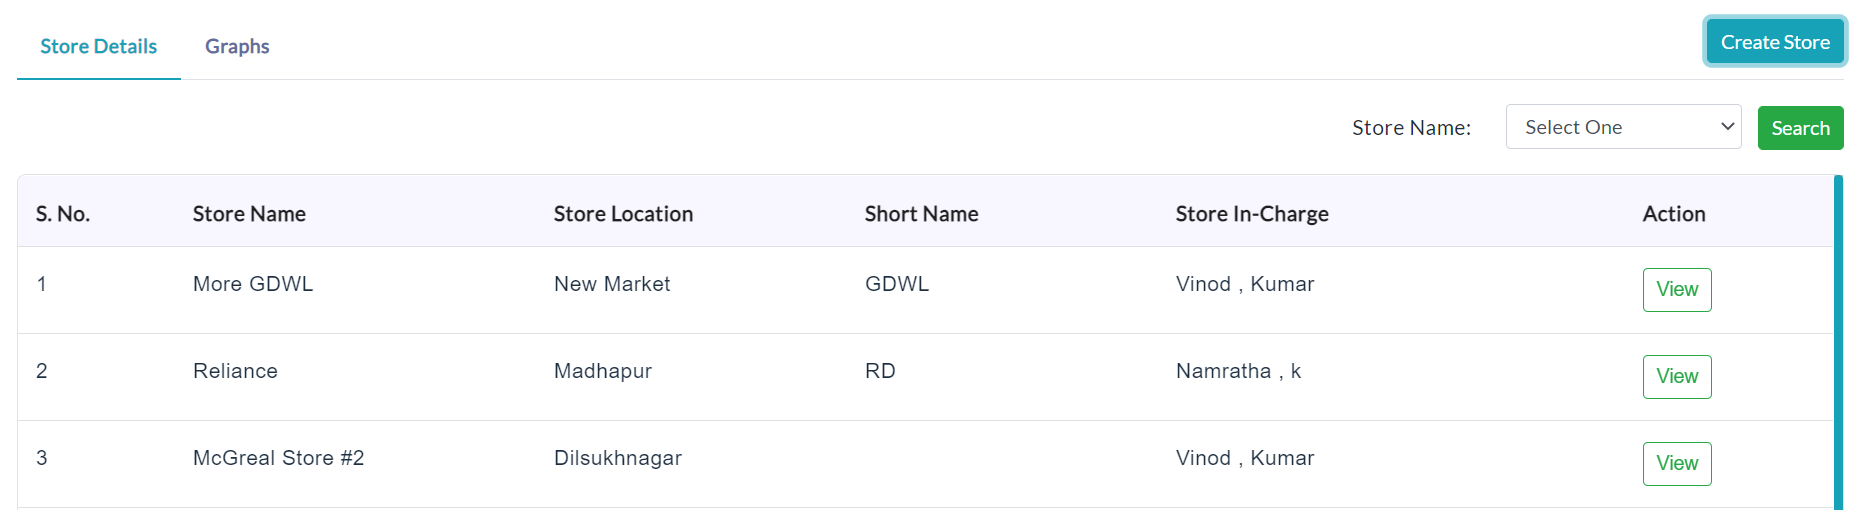Open the Store Name dropdown
1861x510 pixels.
[1623, 127]
